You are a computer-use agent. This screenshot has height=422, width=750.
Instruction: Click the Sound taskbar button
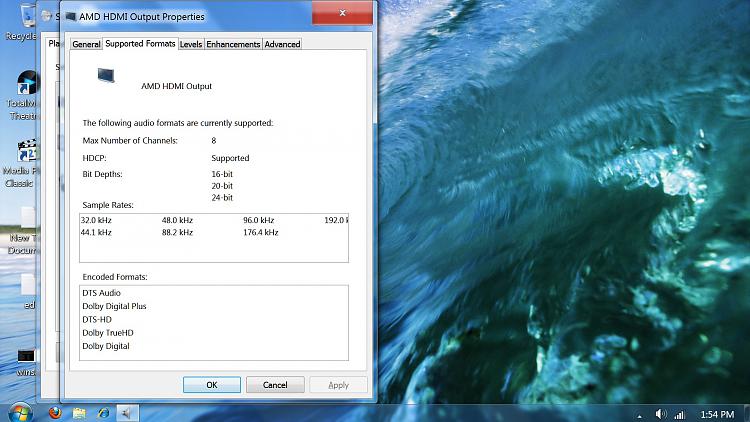[x=127, y=413]
